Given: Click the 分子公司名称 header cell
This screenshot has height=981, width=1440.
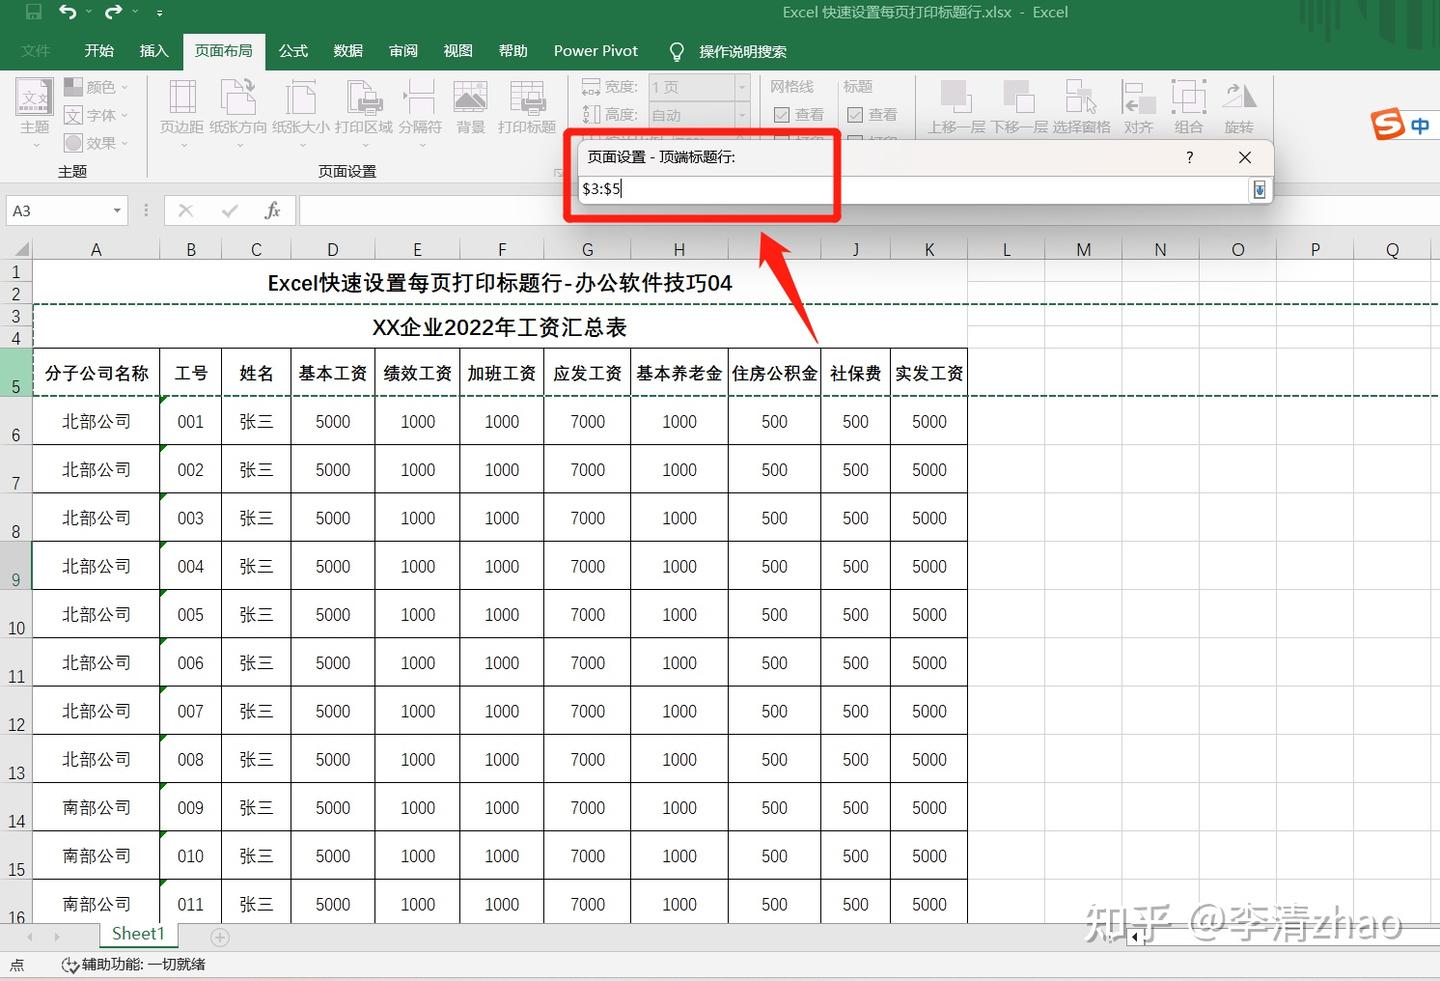Looking at the screenshot, I should coord(96,373).
